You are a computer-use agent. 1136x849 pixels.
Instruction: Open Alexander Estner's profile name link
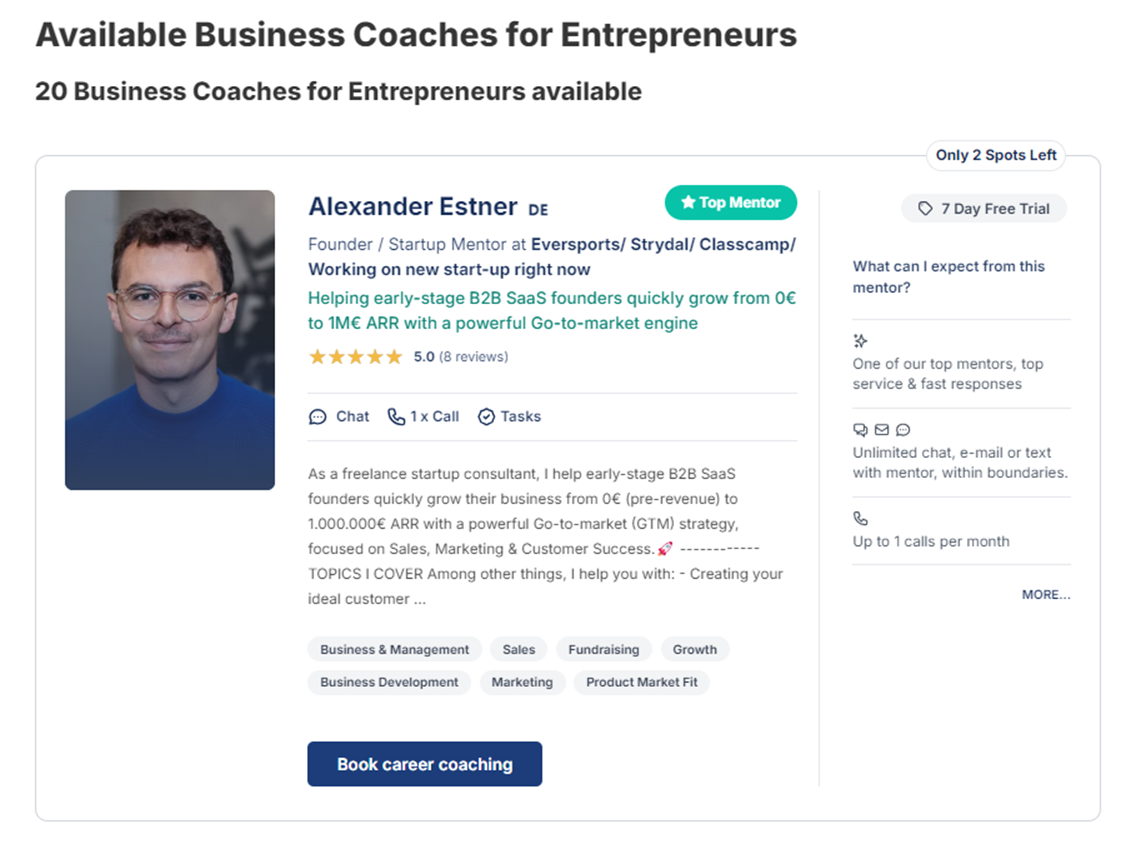point(413,206)
